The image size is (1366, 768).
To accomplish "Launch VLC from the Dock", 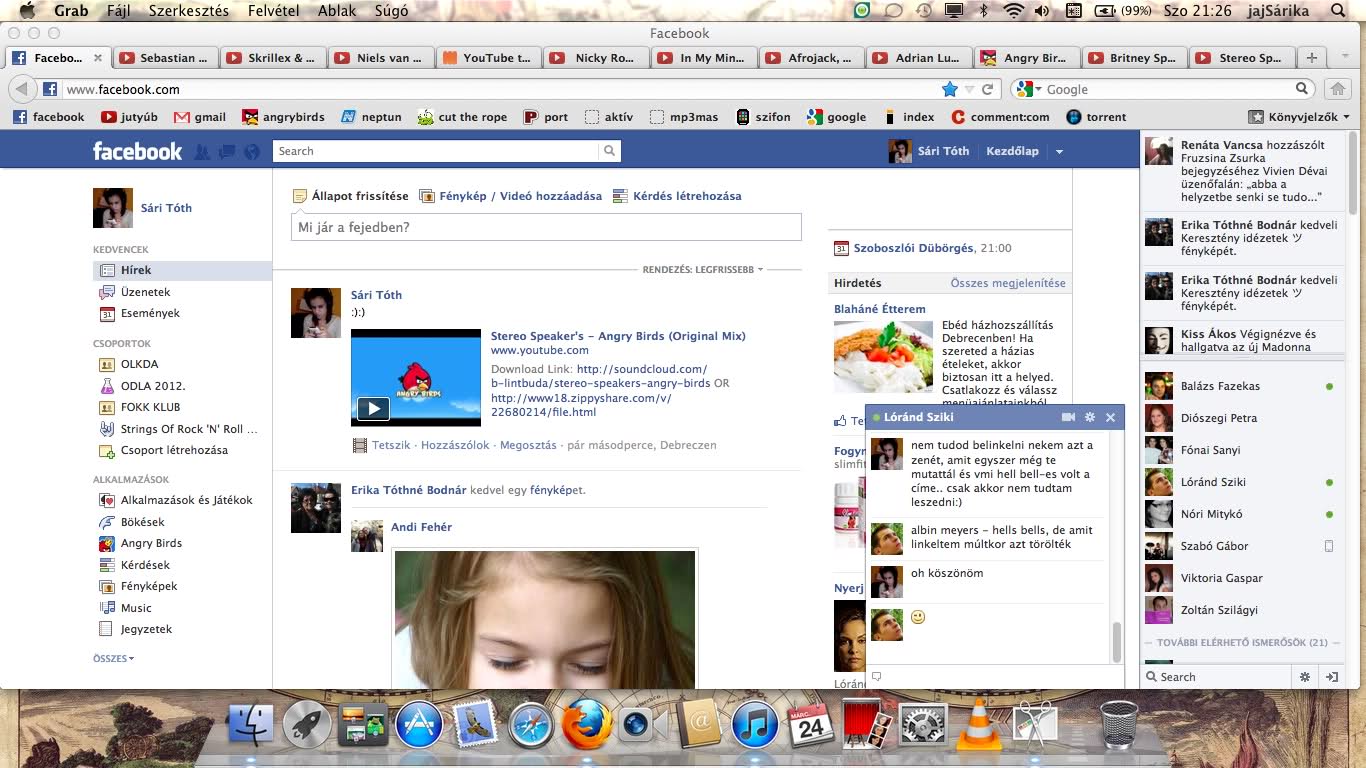I will [x=981, y=724].
